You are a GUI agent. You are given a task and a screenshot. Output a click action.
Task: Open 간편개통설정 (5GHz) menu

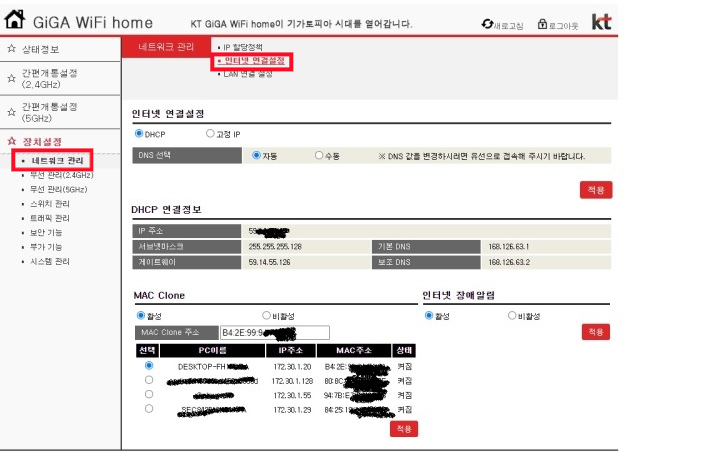coord(50,113)
